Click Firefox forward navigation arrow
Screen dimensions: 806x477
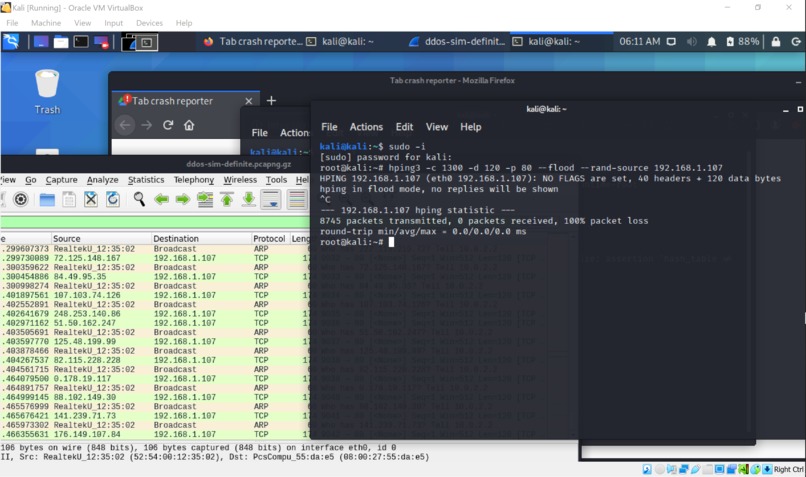point(146,125)
